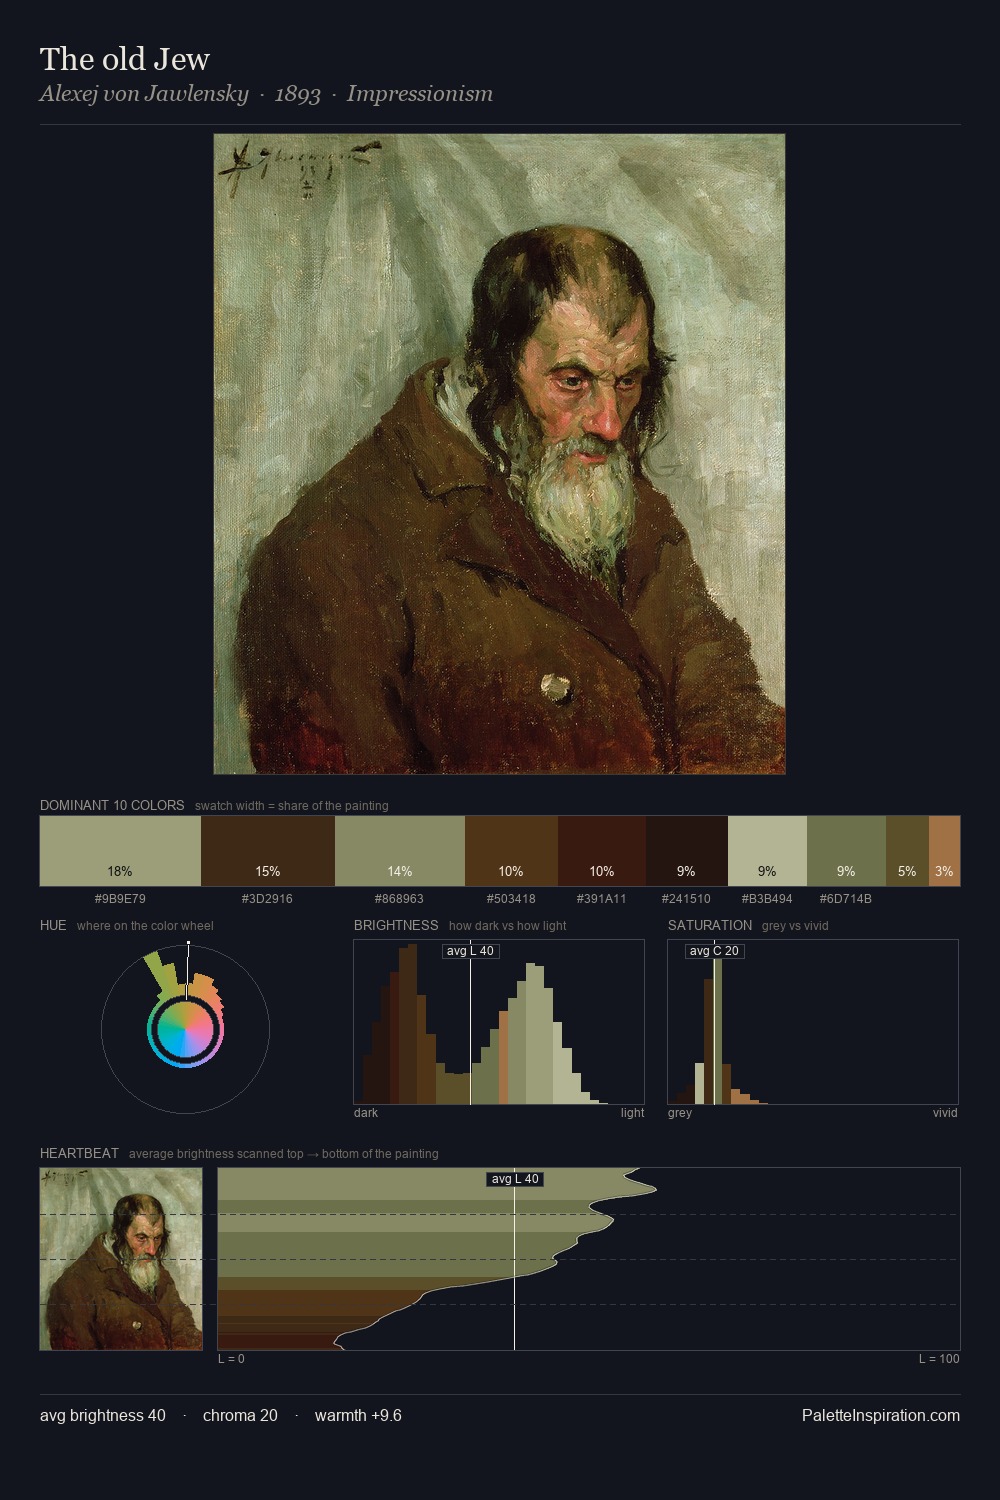
Task: Click the hex code #3D2916
Action: (x=267, y=899)
